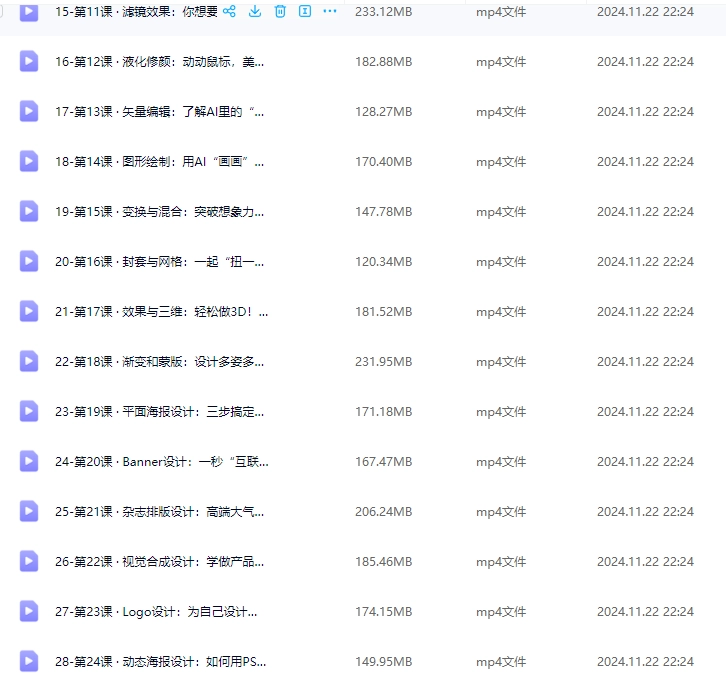Screen dimensions: 726x673
Task: Click the video icon of file 17-第13课
Action: pyautogui.click(x=29, y=111)
